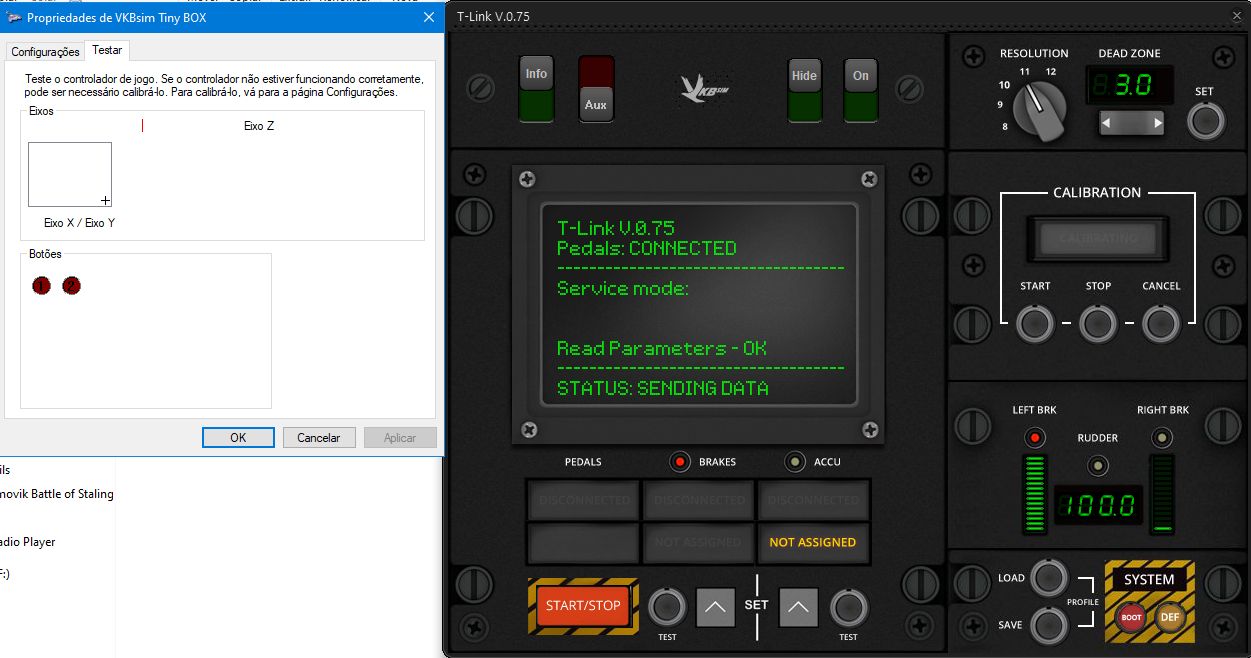Viewport: 1251px width, 658px height.
Task: Click the VKBsim logo
Action: click(704, 88)
